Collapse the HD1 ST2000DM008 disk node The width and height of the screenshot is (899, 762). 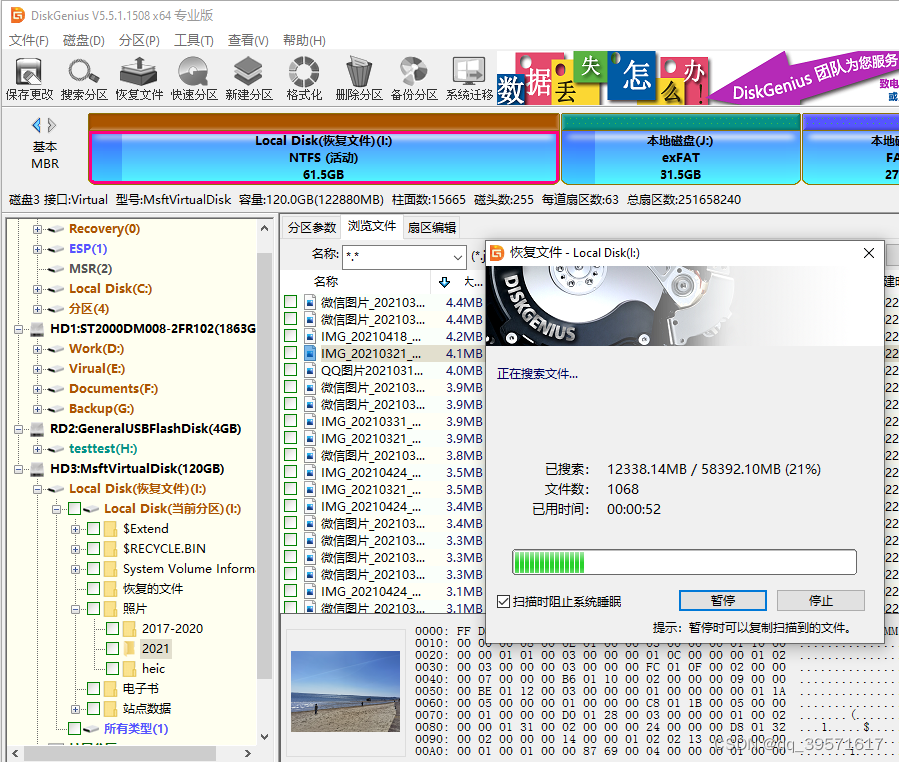[x=18, y=329]
